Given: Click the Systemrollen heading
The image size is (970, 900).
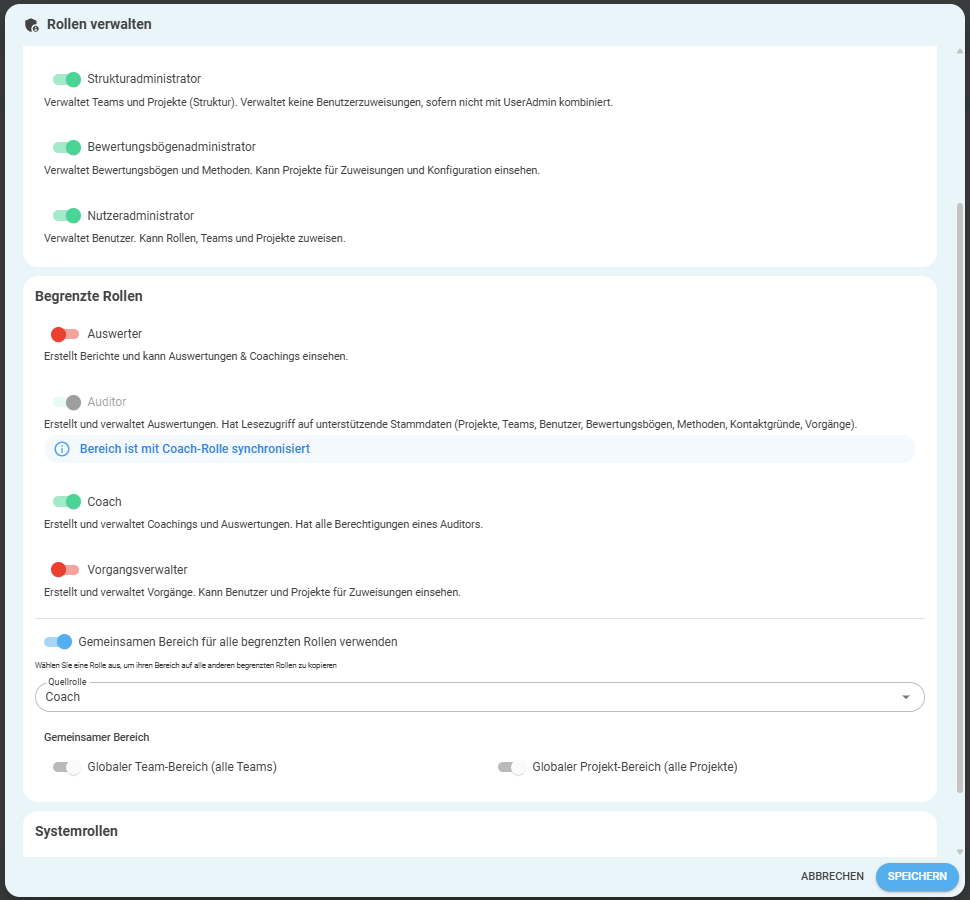Looking at the screenshot, I should (76, 831).
